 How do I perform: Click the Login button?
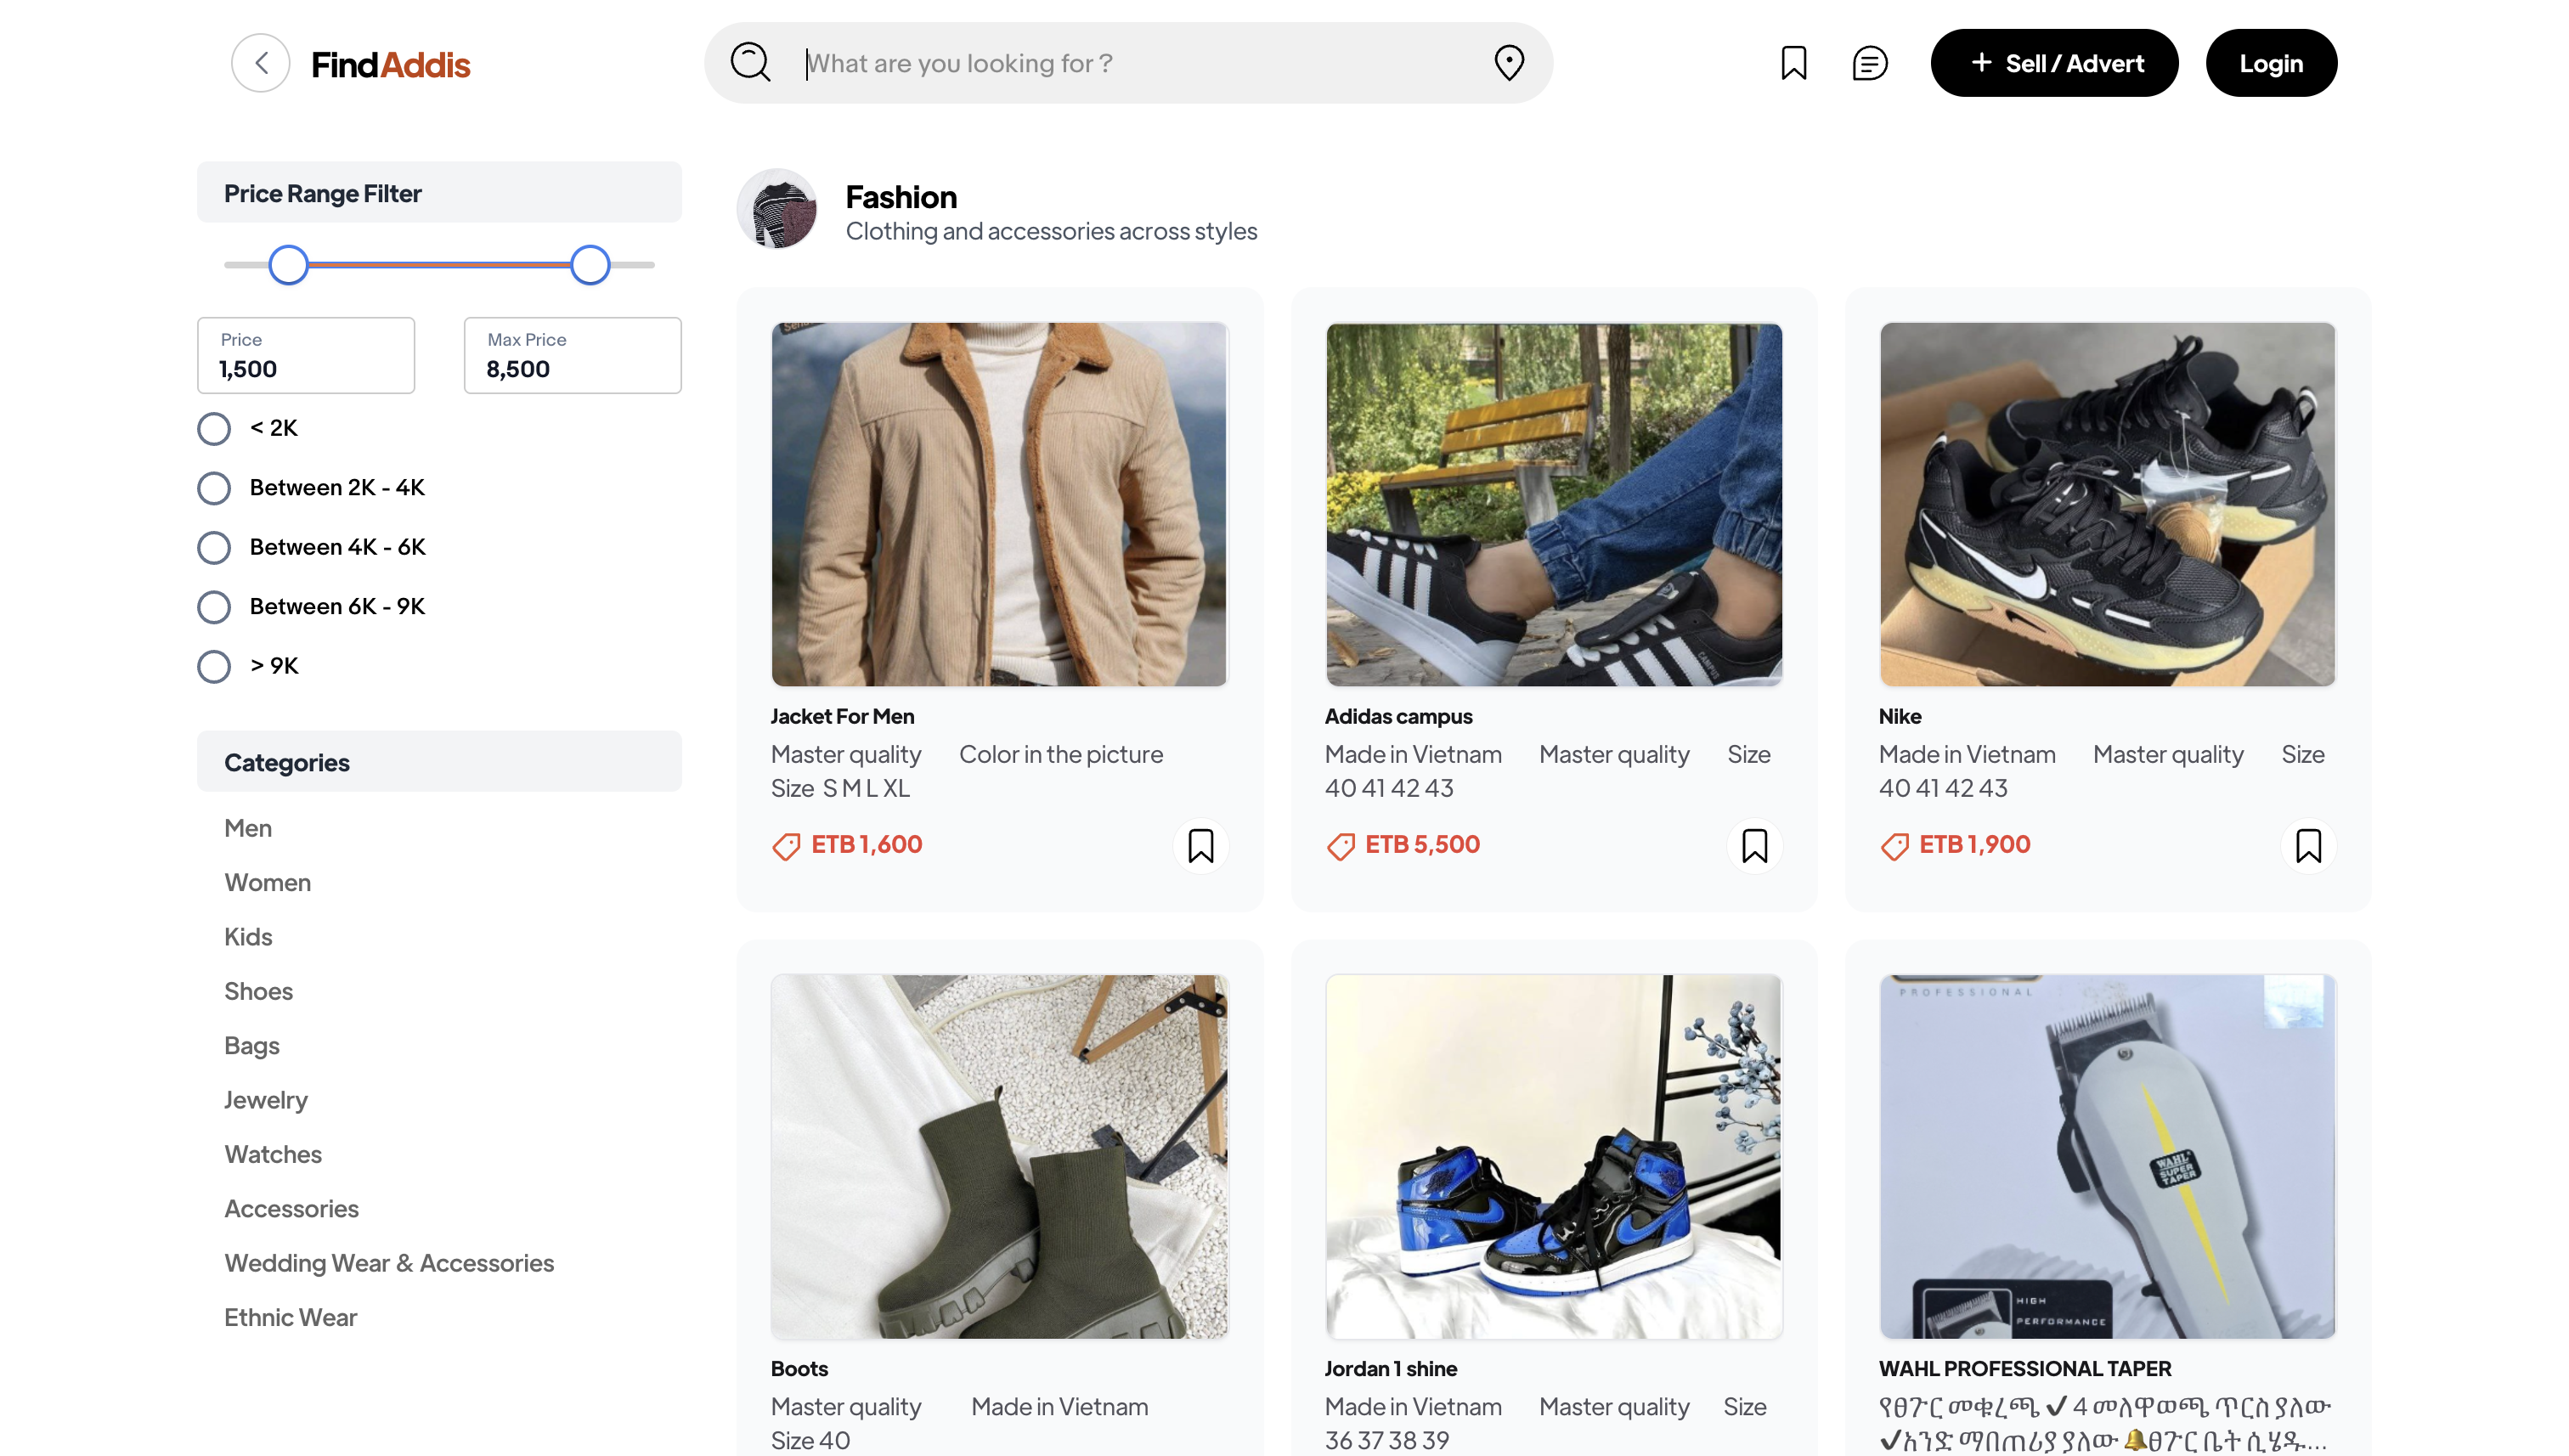pyautogui.click(x=2271, y=62)
